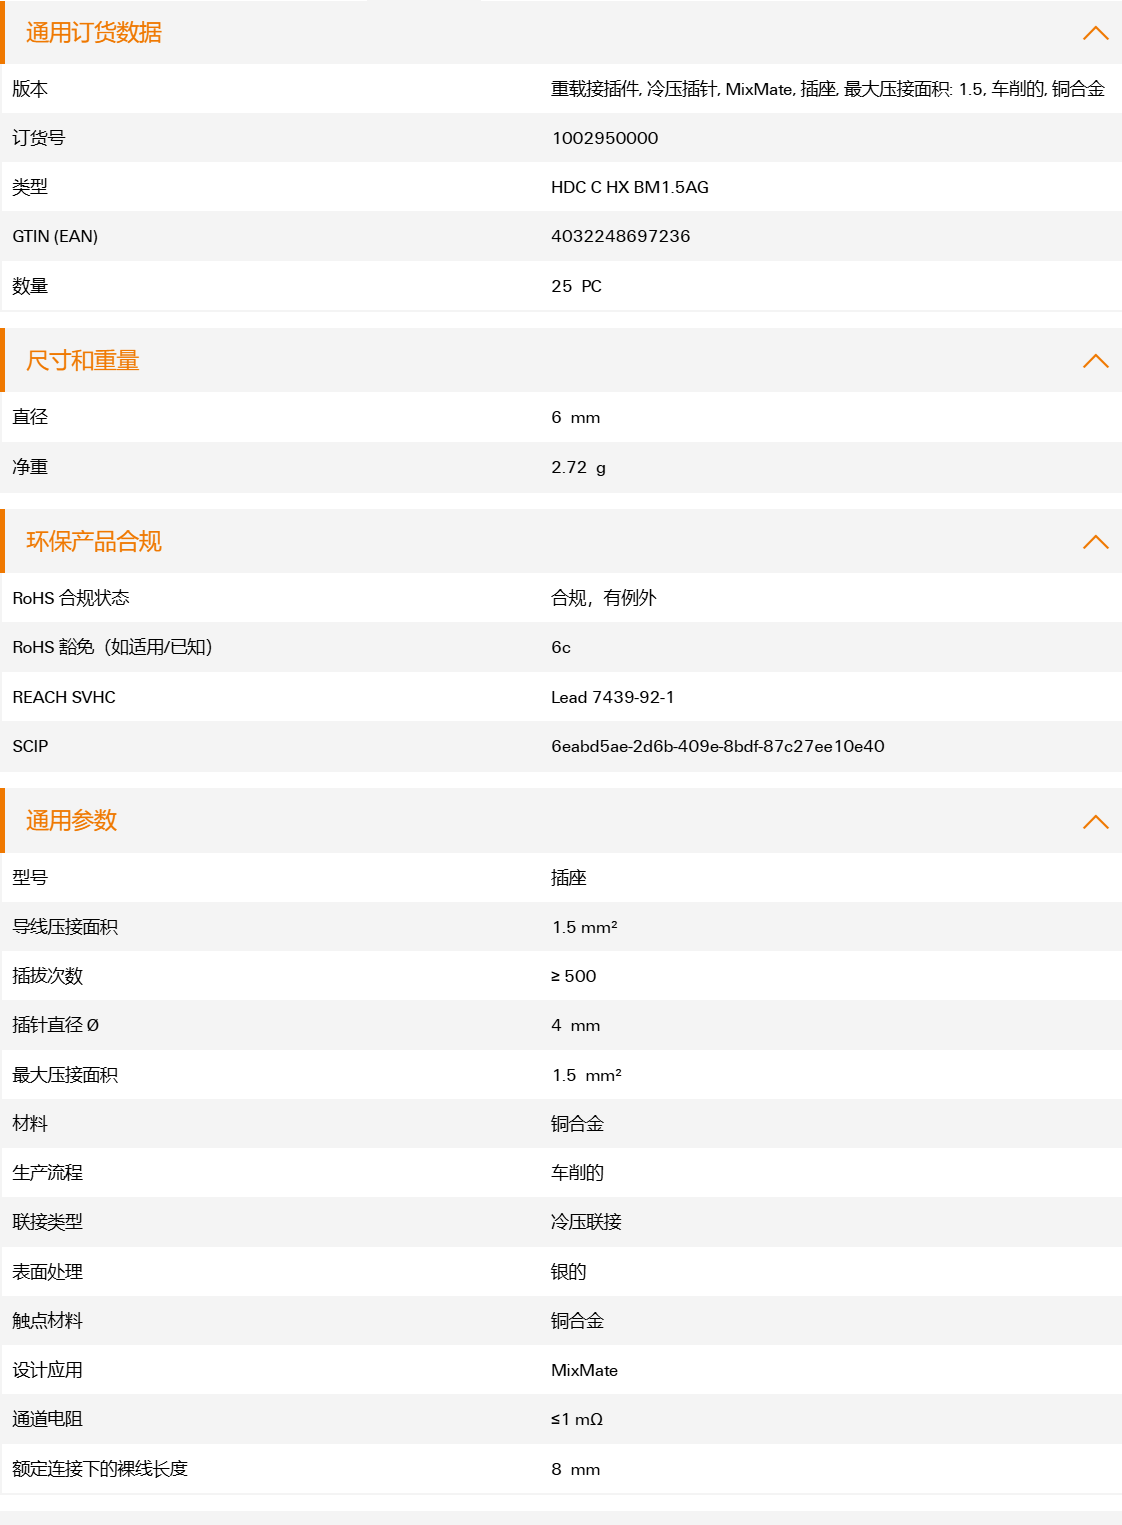Viewport: 1122px width, 1525px height.
Task: Click 设计应用 value MixMate
Action: pos(585,1370)
